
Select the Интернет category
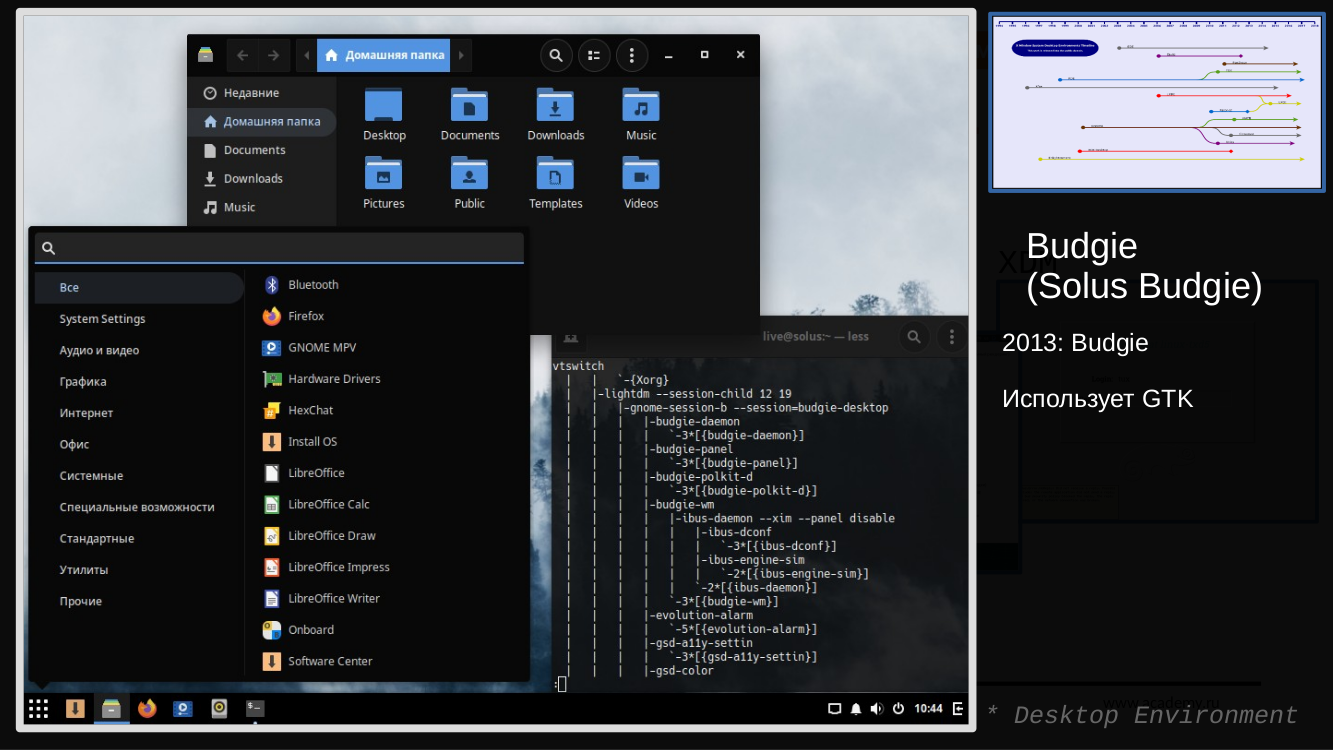[x=139, y=413]
